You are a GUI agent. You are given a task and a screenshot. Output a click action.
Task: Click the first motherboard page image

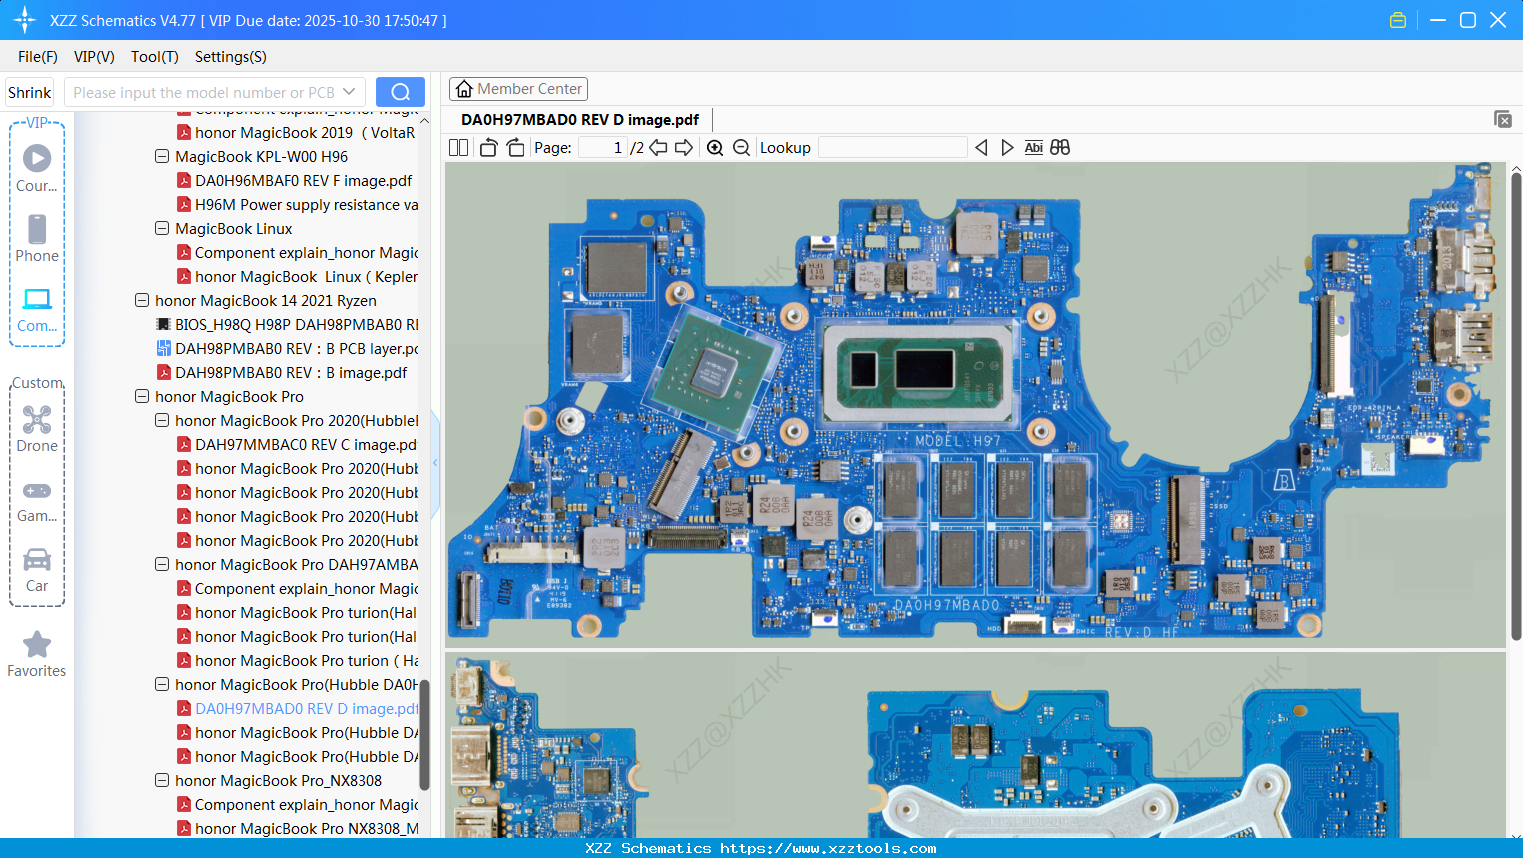point(975,405)
